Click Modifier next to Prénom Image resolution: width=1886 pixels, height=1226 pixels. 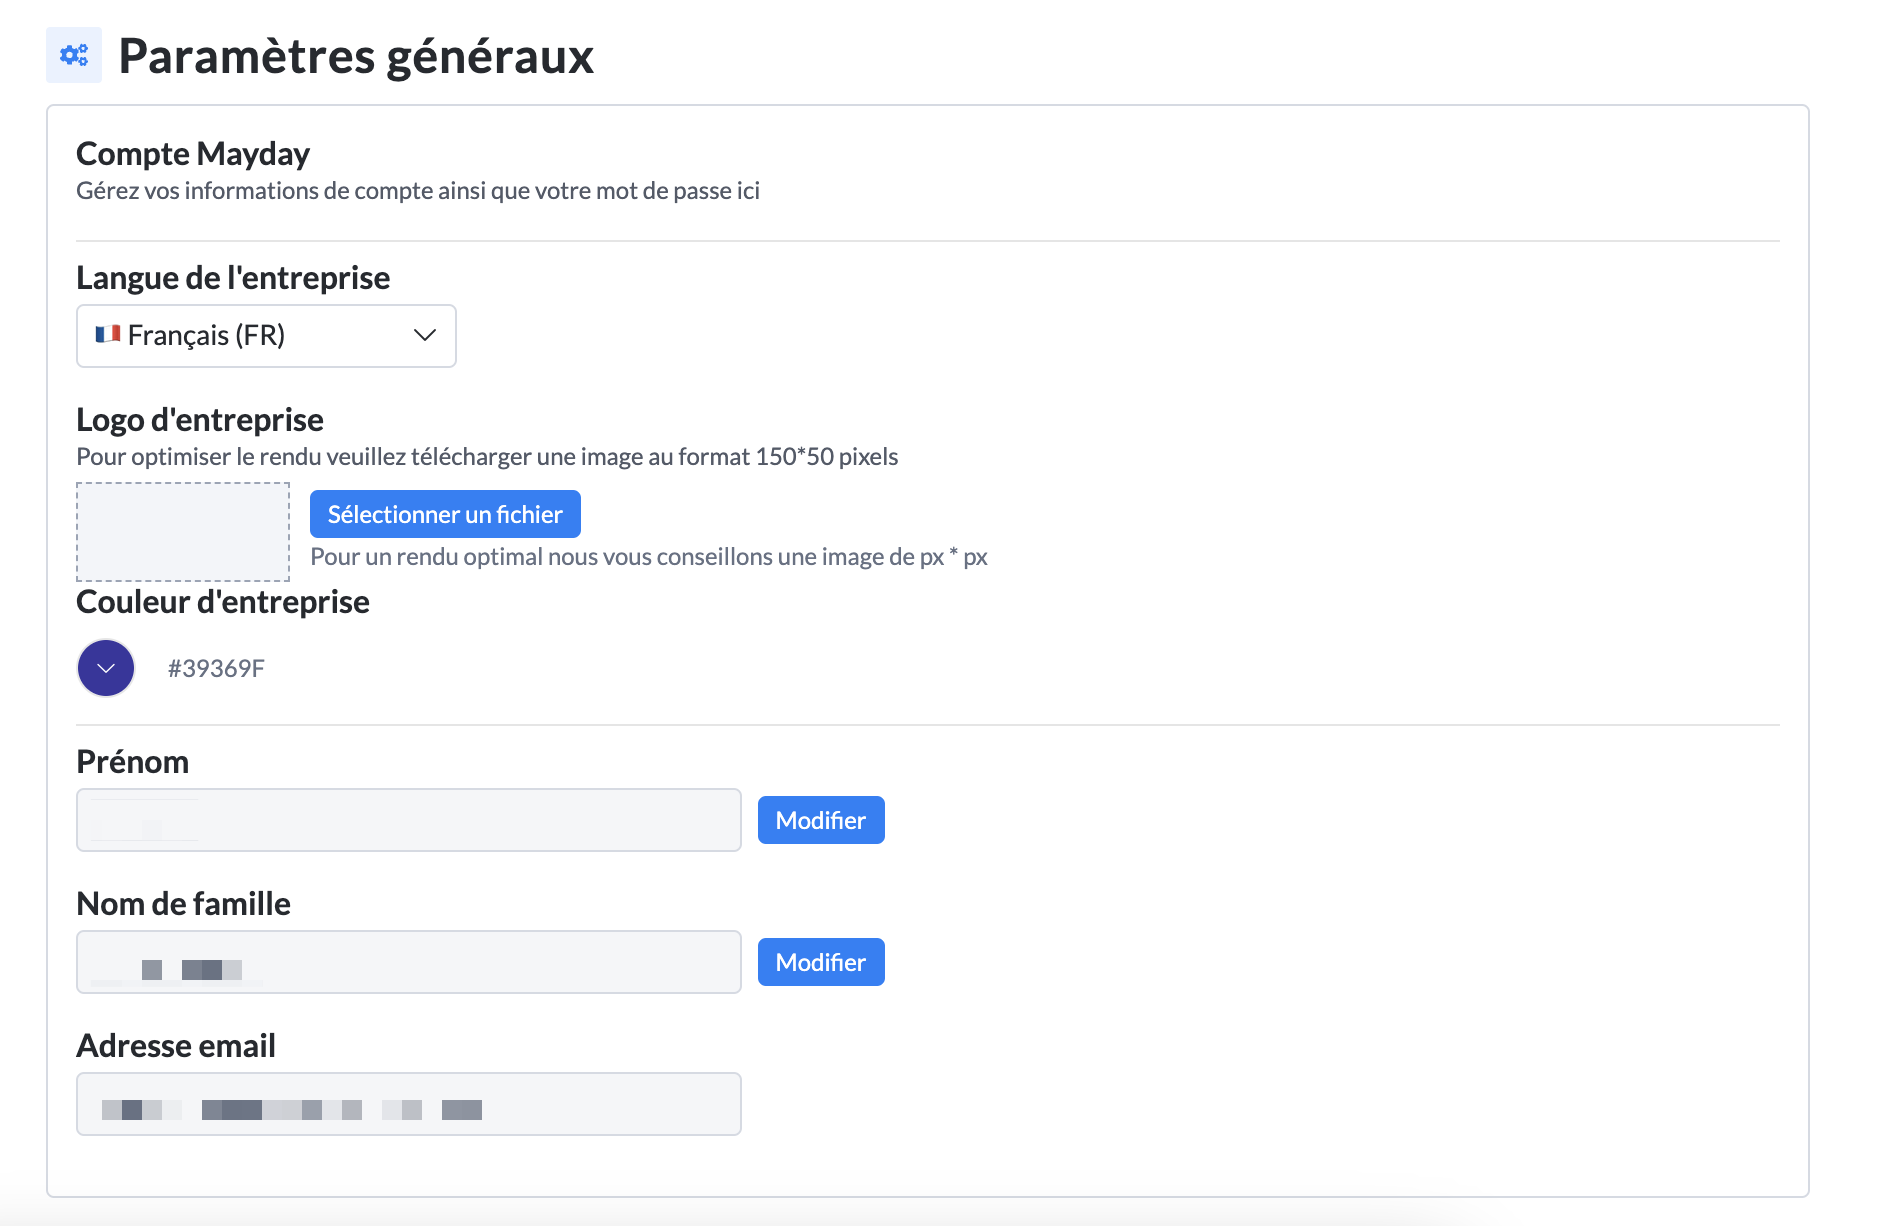pos(820,820)
